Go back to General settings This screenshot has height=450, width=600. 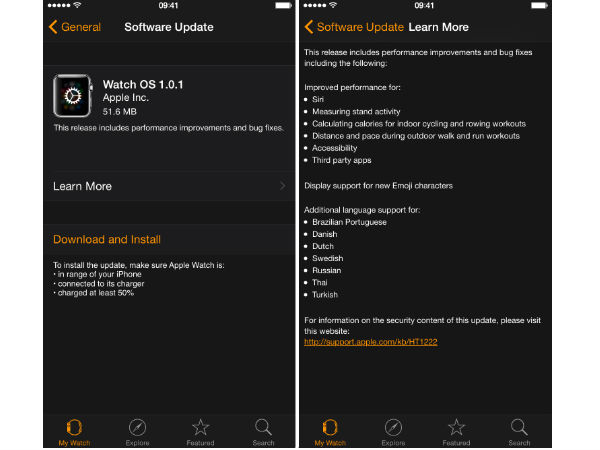75,27
